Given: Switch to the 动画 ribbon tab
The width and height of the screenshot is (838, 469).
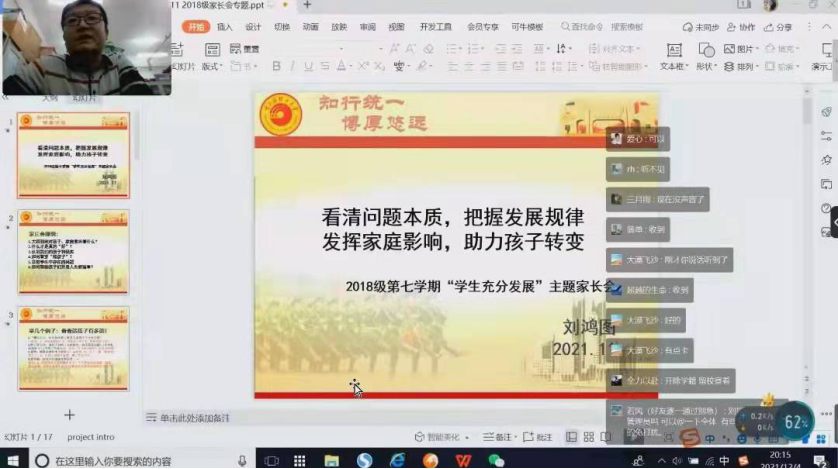Looking at the screenshot, I should (x=311, y=27).
